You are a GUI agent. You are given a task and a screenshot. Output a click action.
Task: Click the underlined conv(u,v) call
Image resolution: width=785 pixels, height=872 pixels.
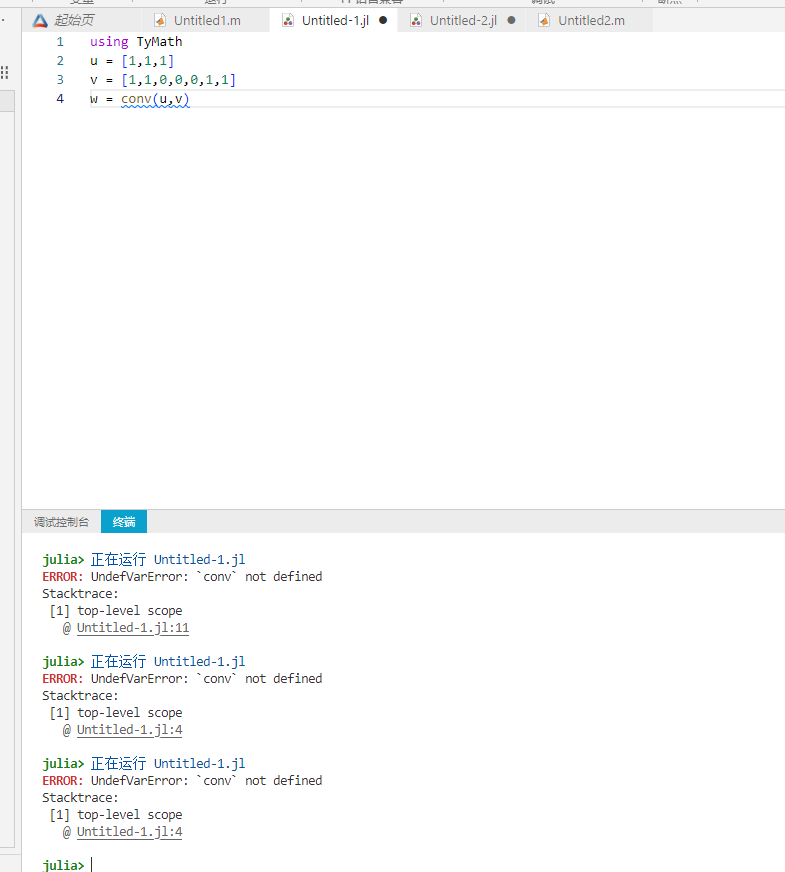coord(155,99)
